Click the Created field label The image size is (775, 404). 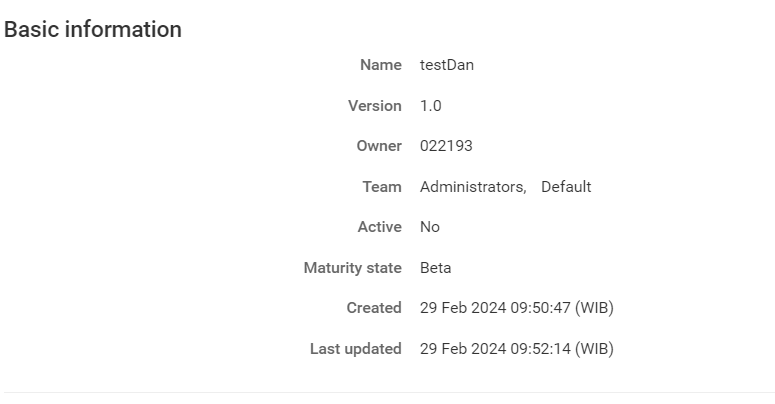(x=374, y=308)
